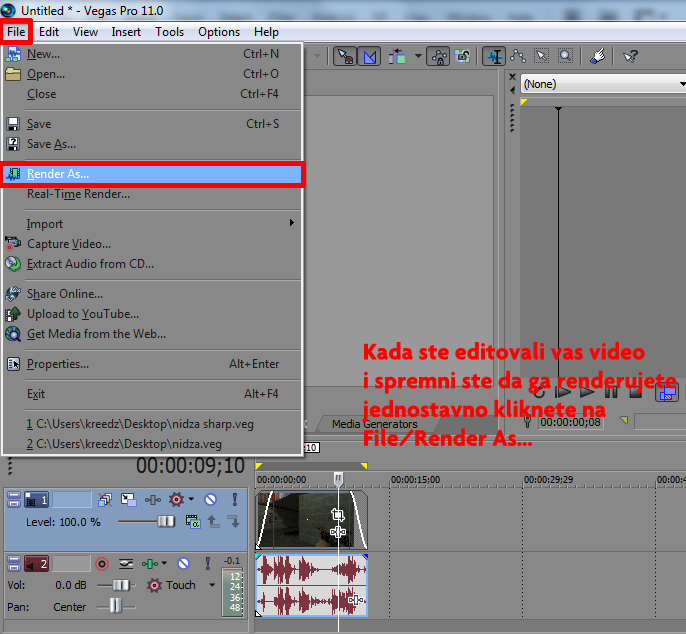This screenshot has width=686, height=634.
Task: Select Extract Audio from CD...
Action: 152,264
